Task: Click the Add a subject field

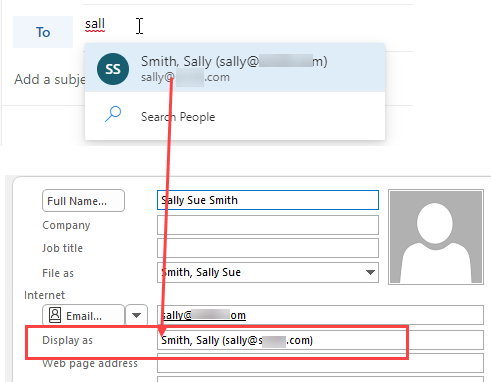Action: [49, 79]
